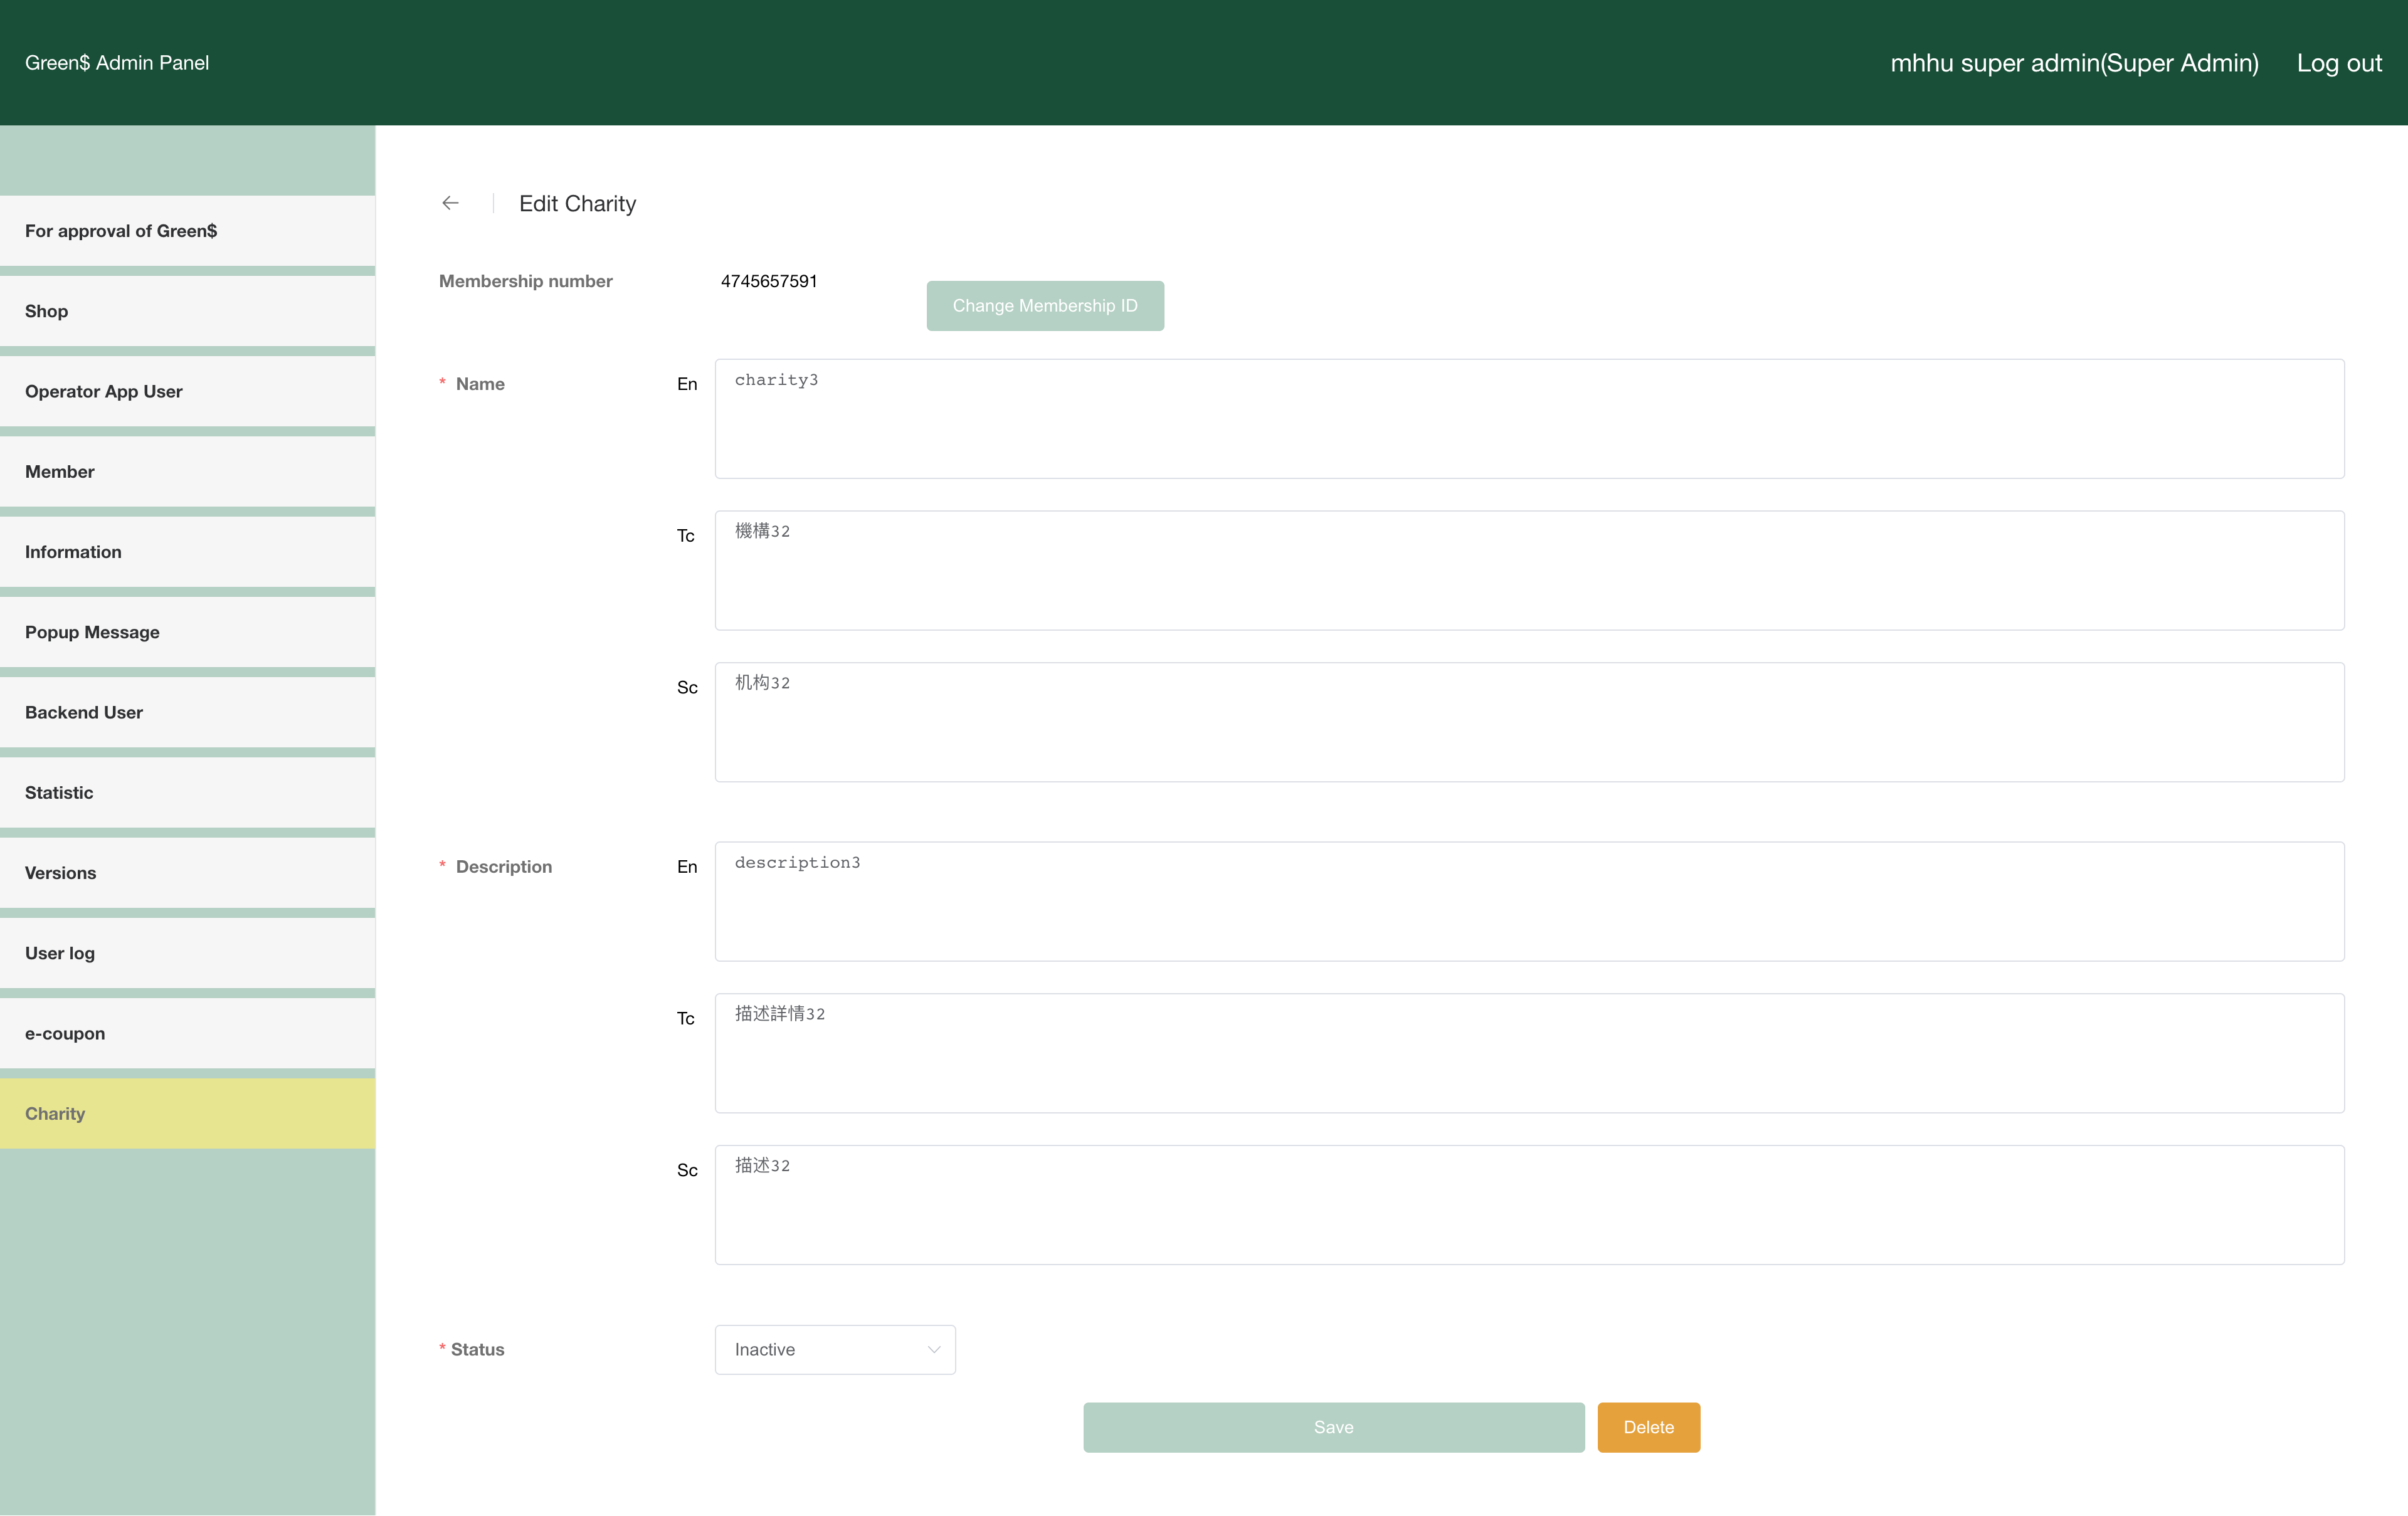Click the Green$ Admin Panel title

tap(117, 63)
